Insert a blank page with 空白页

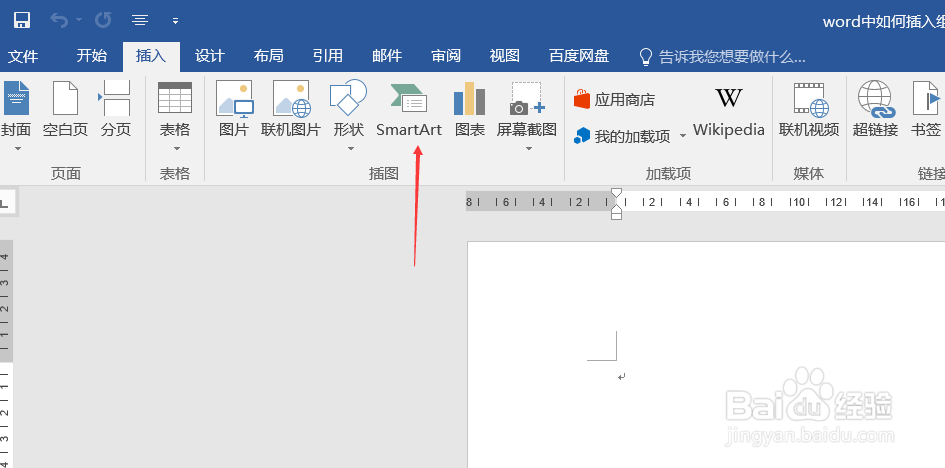[66, 109]
